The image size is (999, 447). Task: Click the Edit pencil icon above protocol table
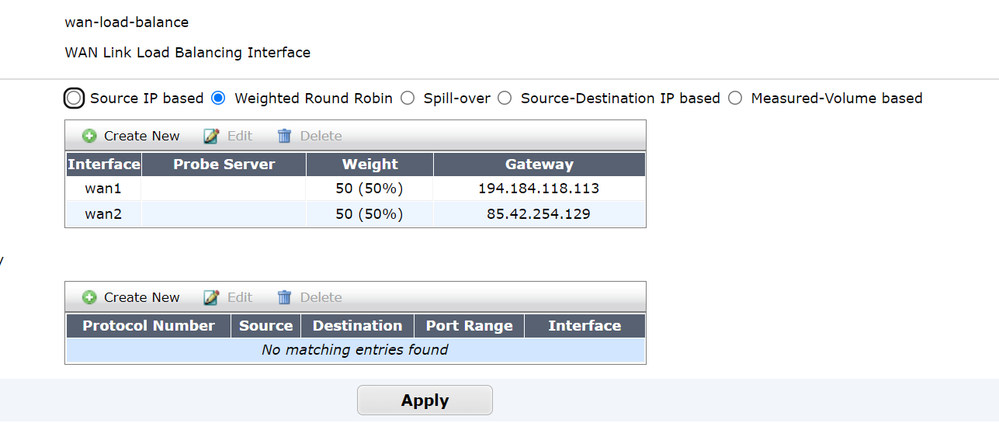[211, 297]
